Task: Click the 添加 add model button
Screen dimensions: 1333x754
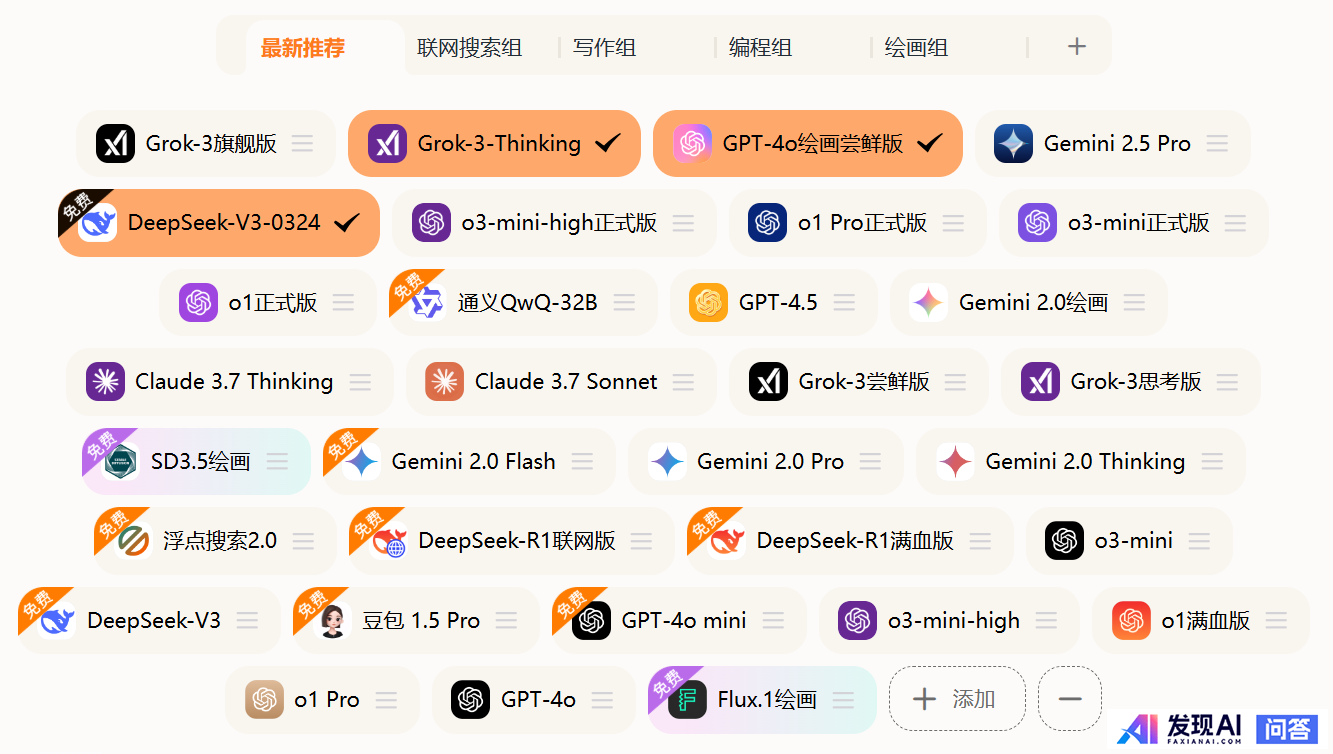Action: (x=957, y=699)
